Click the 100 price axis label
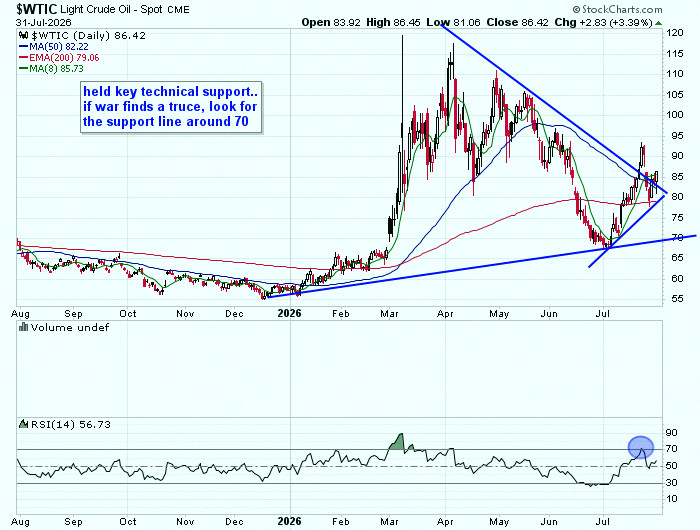 point(675,115)
